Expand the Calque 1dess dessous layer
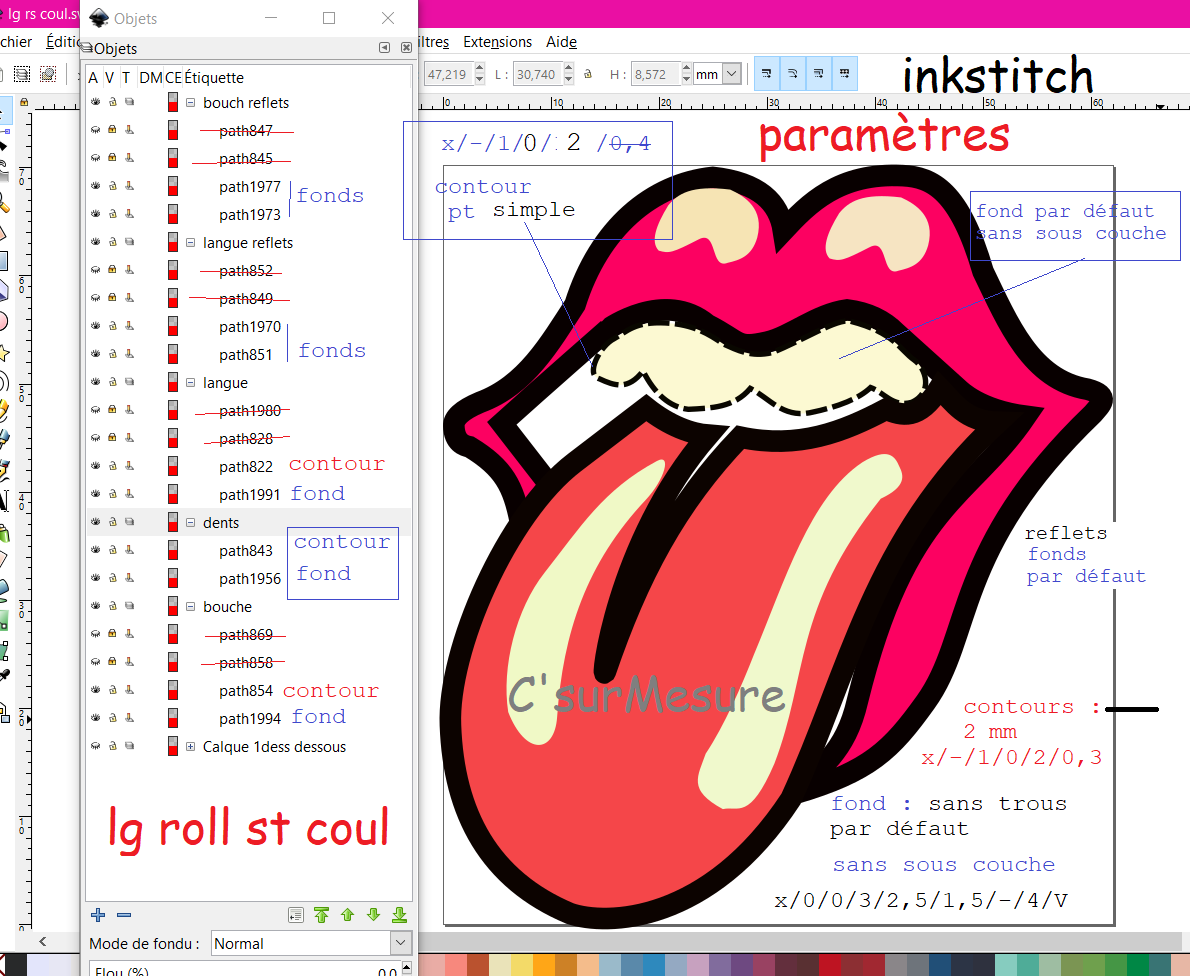 point(190,747)
